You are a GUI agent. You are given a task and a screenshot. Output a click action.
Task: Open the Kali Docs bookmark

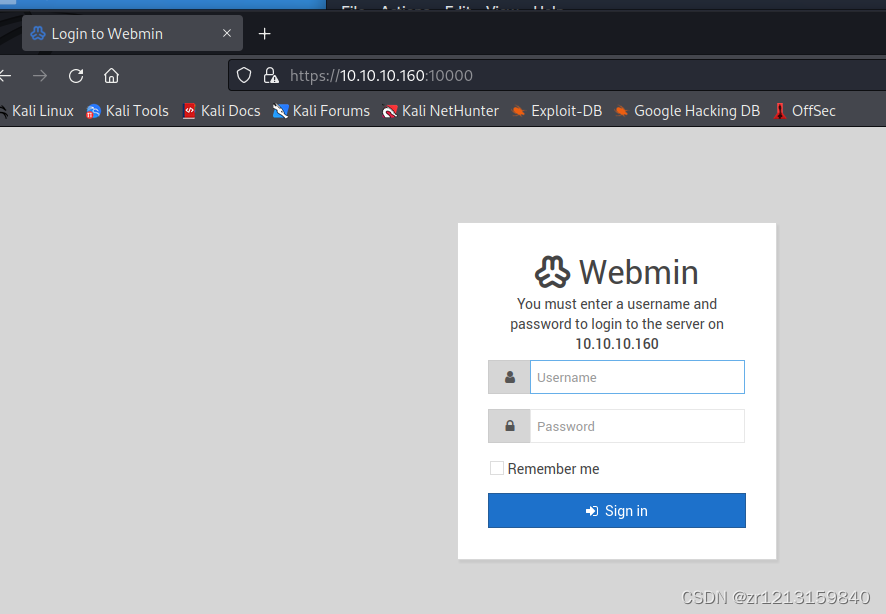click(x=222, y=111)
